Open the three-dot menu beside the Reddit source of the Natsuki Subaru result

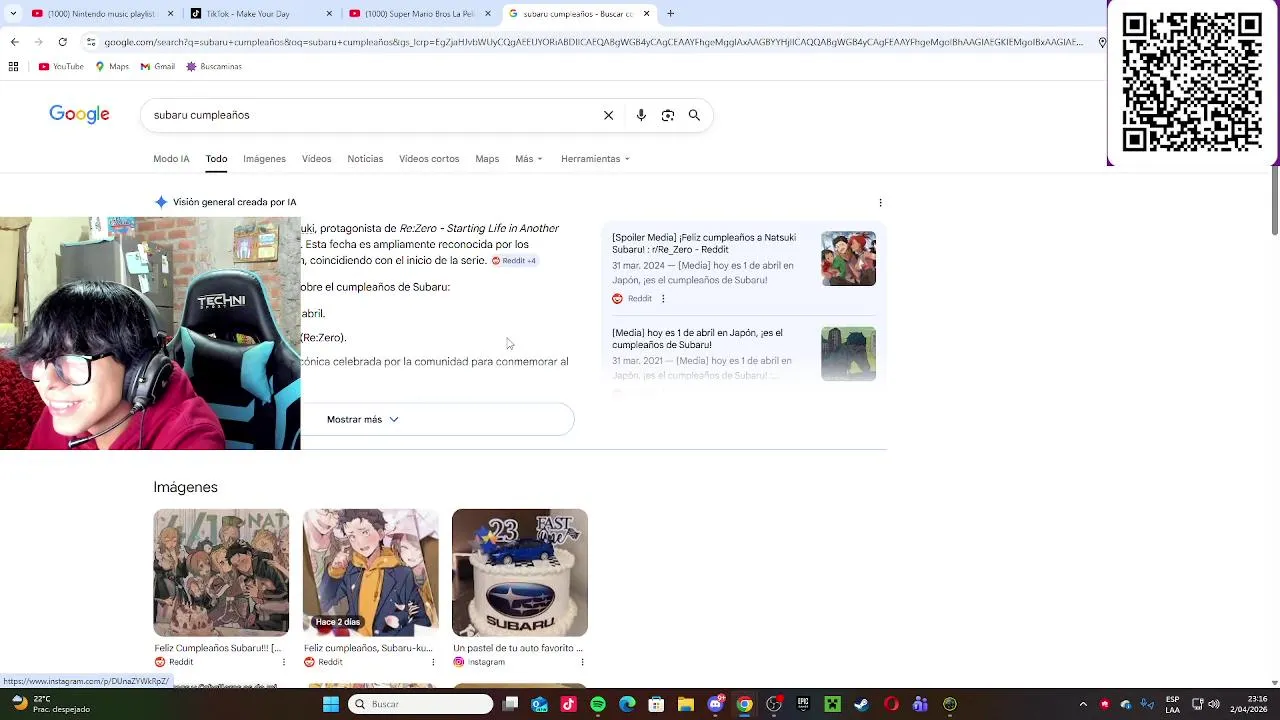pos(662,298)
